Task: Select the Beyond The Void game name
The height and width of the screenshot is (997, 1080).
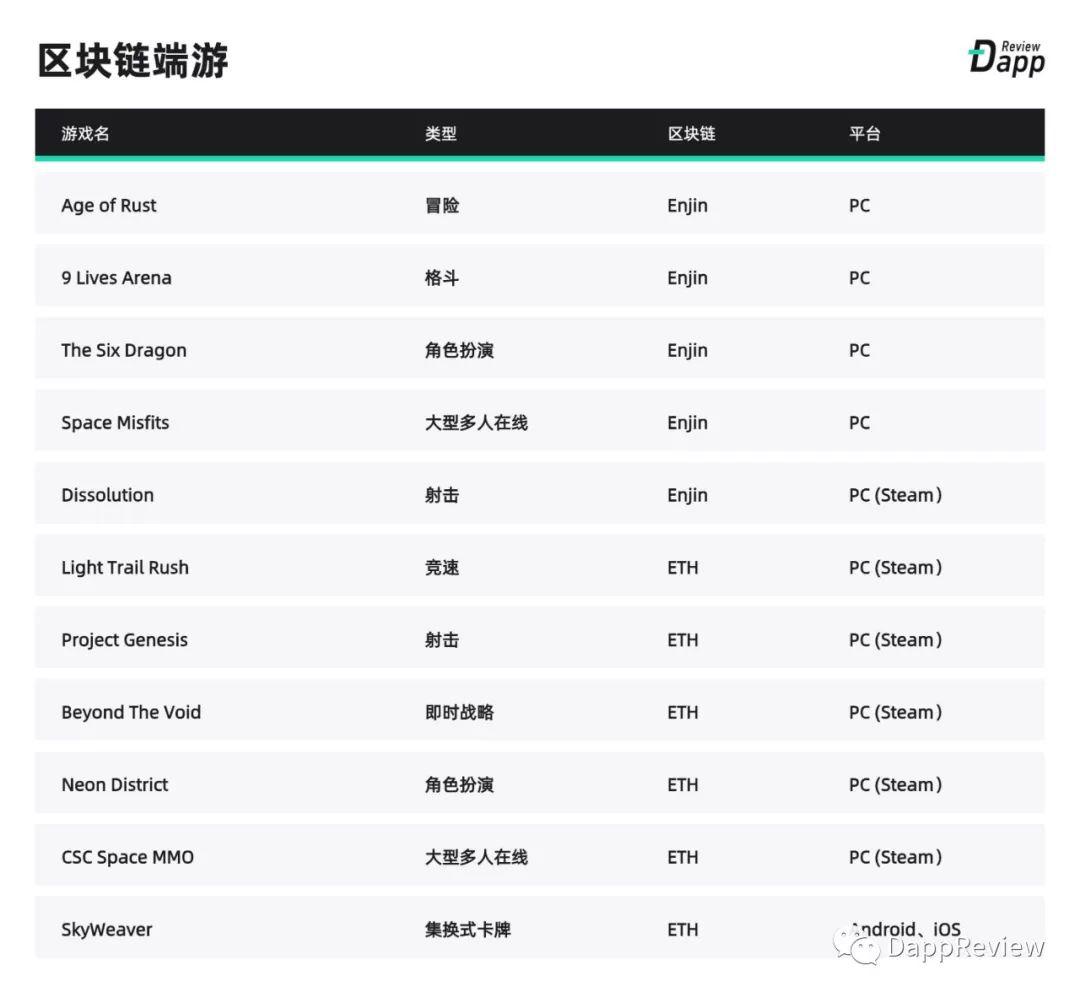Action: point(131,712)
